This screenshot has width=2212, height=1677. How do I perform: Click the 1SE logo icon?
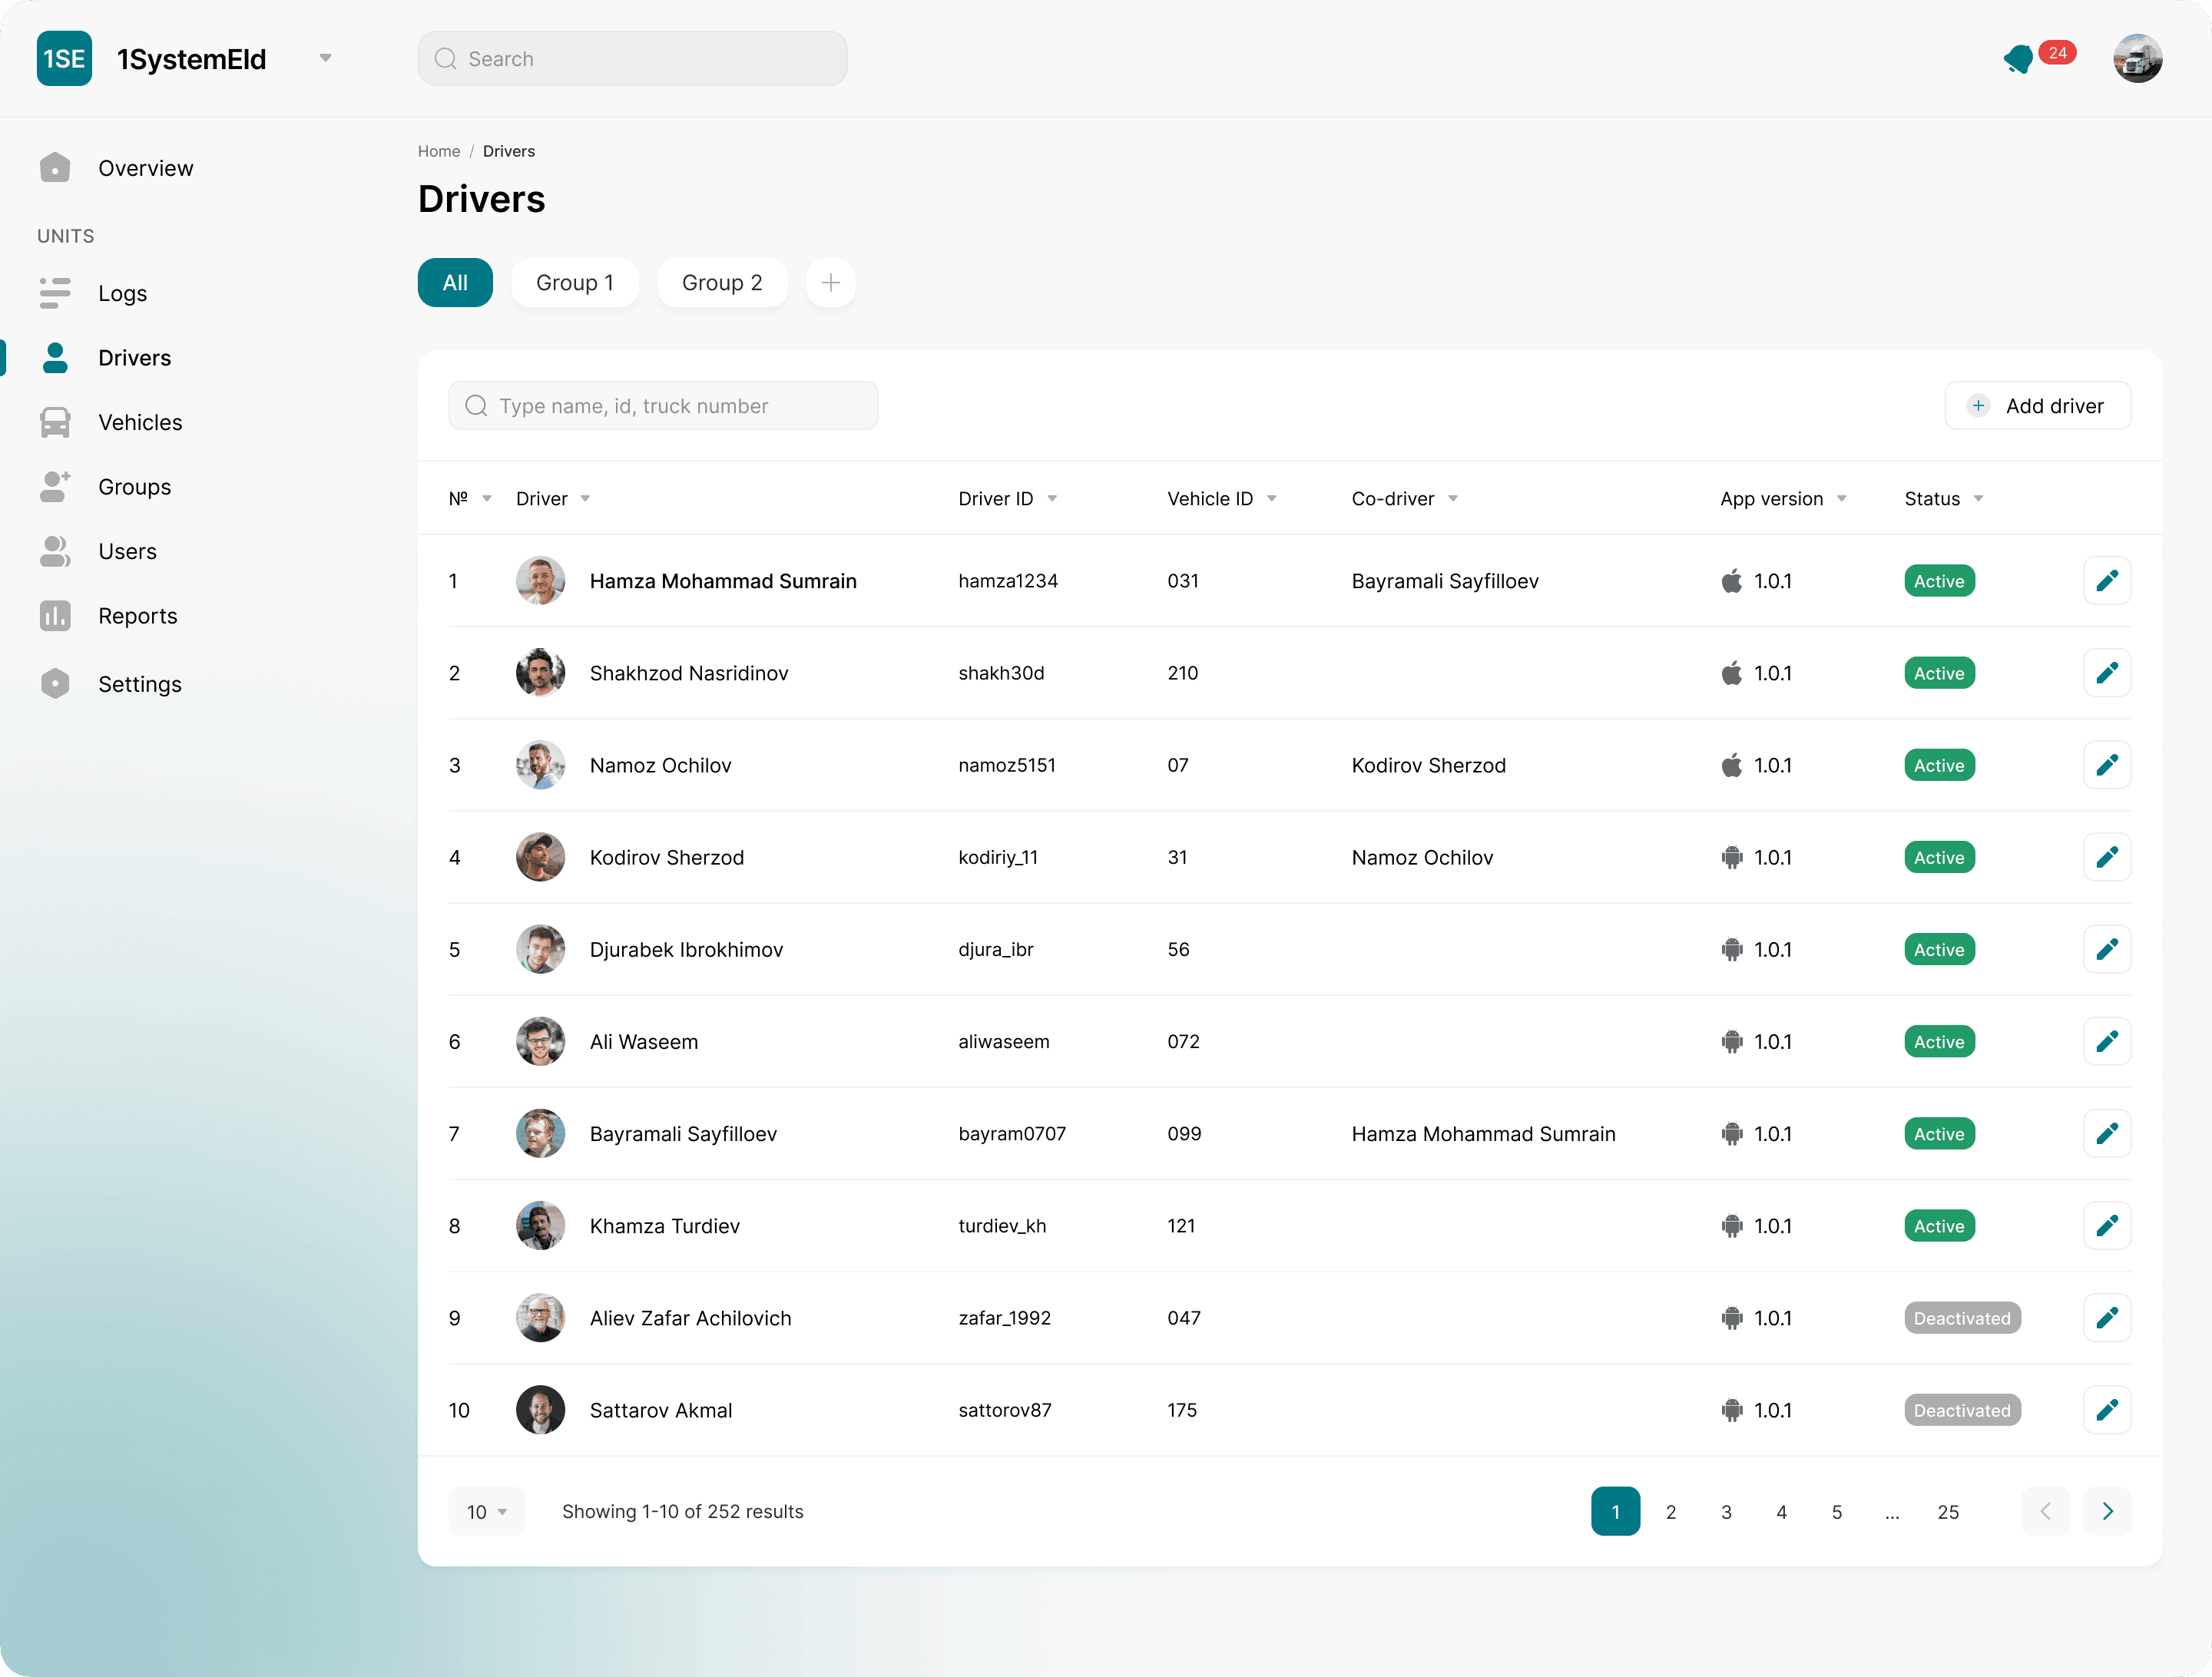[64, 58]
